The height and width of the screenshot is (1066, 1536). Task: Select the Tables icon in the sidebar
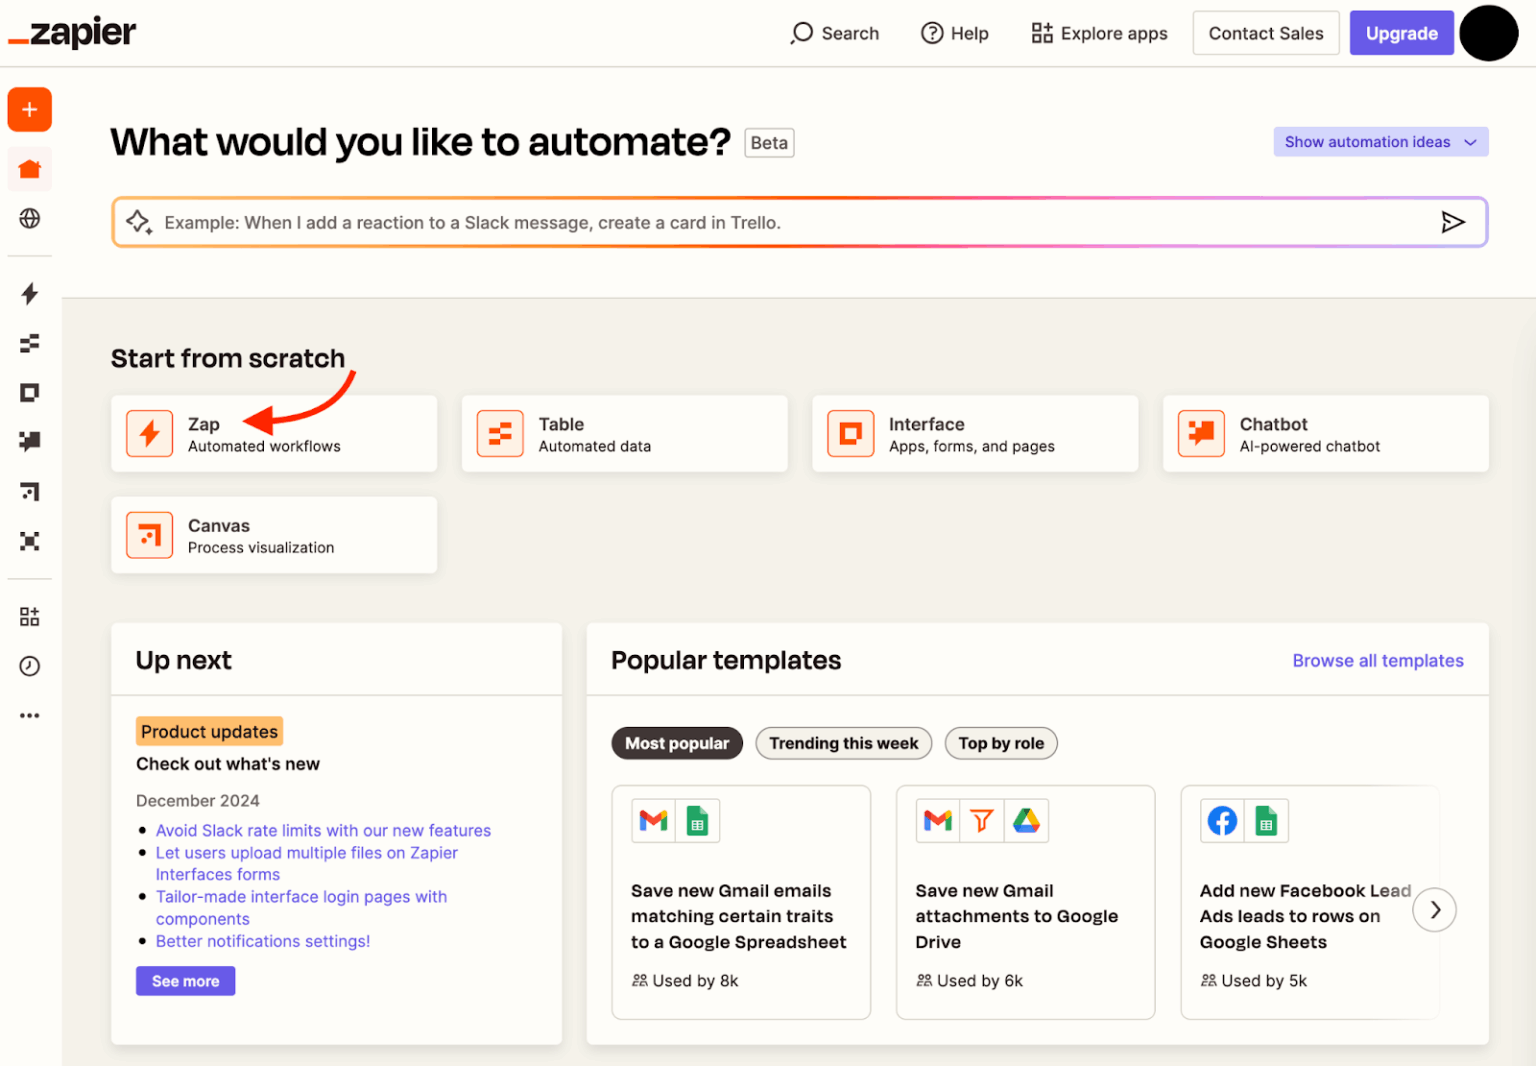pyautogui.click(x=29, y=343)
